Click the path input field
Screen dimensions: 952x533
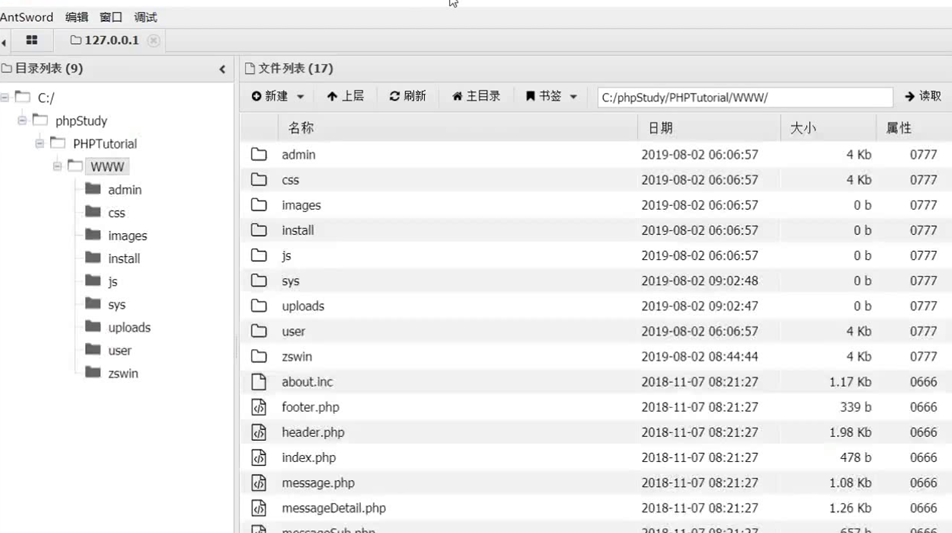[745, 97]
